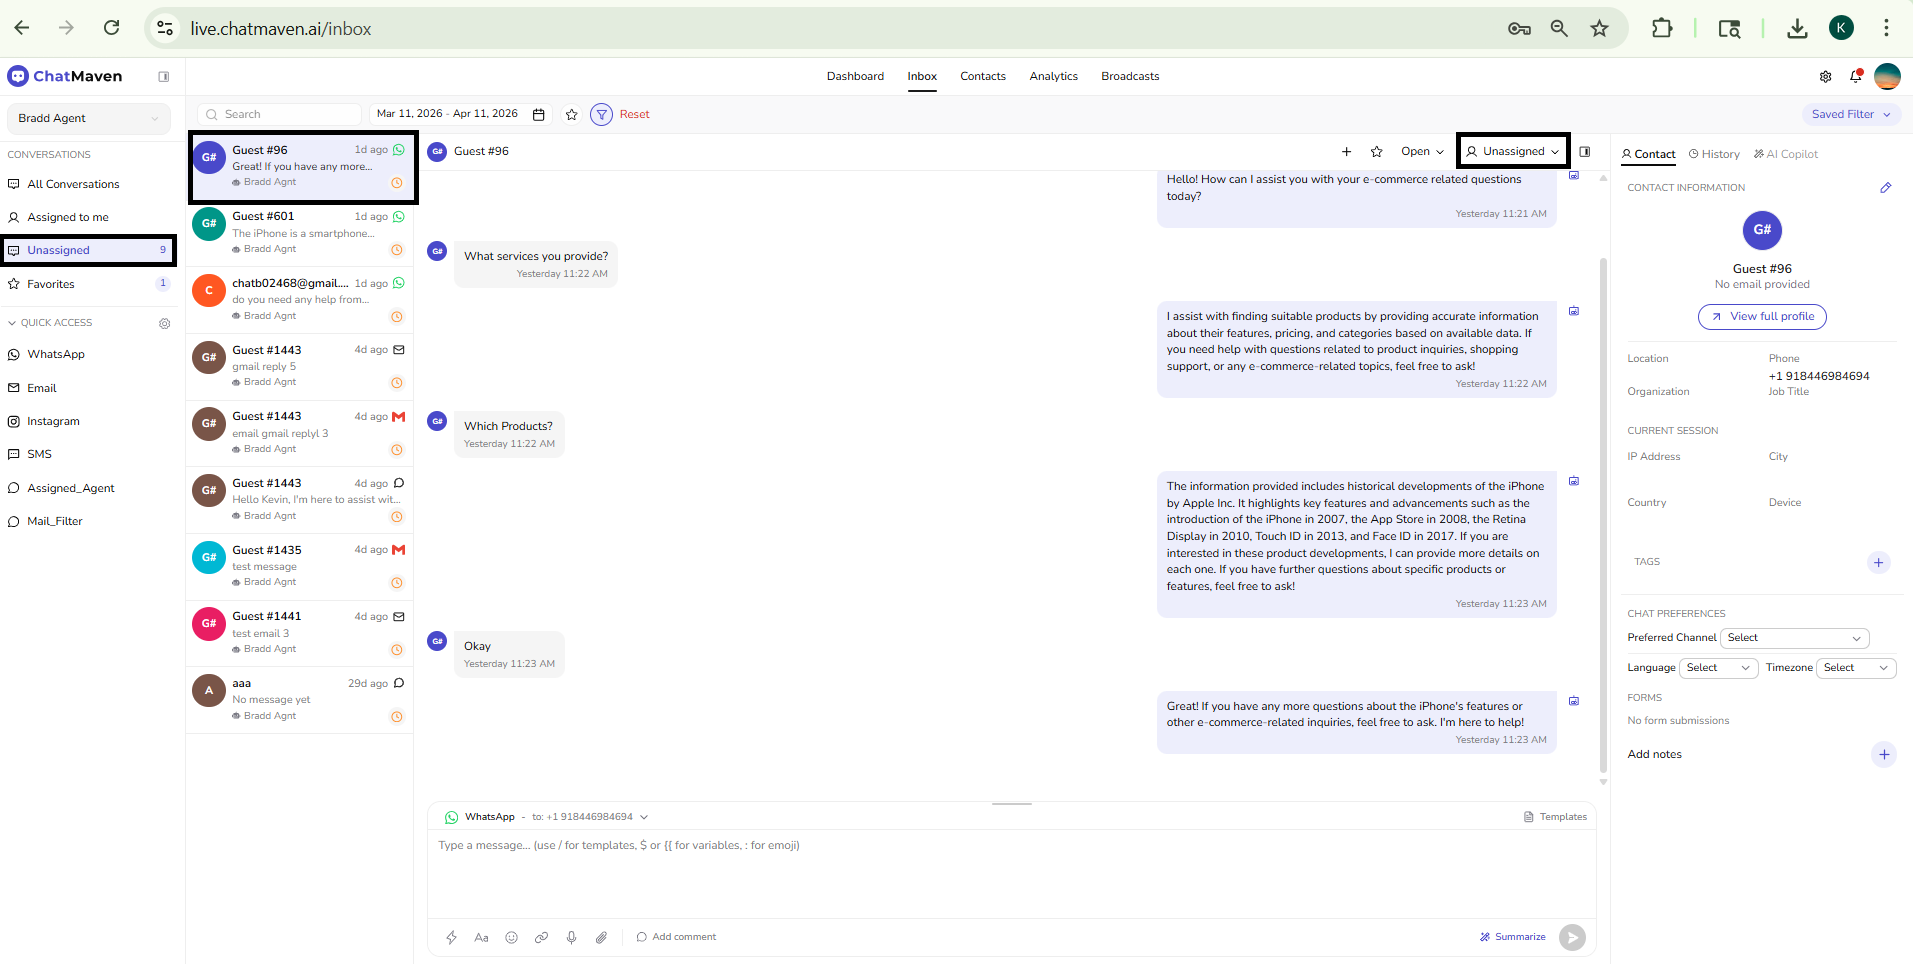Favorite the Guest #96 conversation with the star
This screenshot has height=964, width=1913.
point(1376,151)
